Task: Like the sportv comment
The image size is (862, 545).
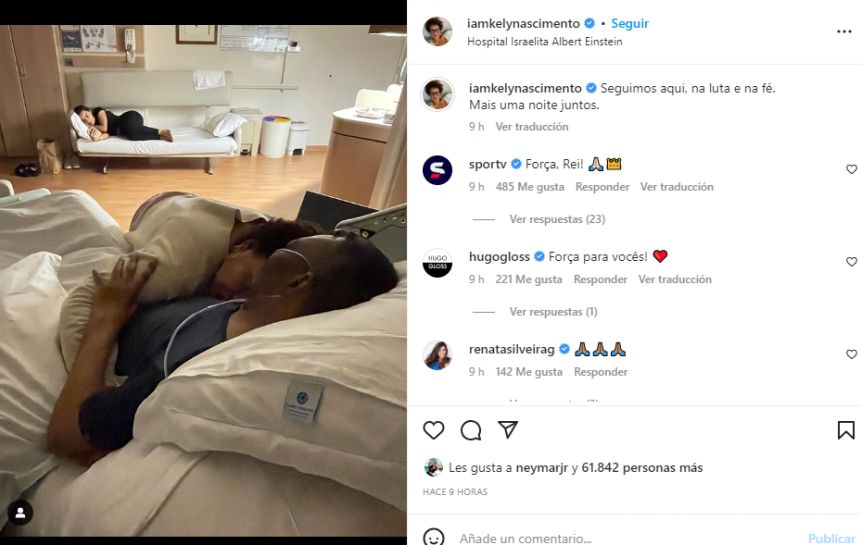Action: (x=852, y=169)
